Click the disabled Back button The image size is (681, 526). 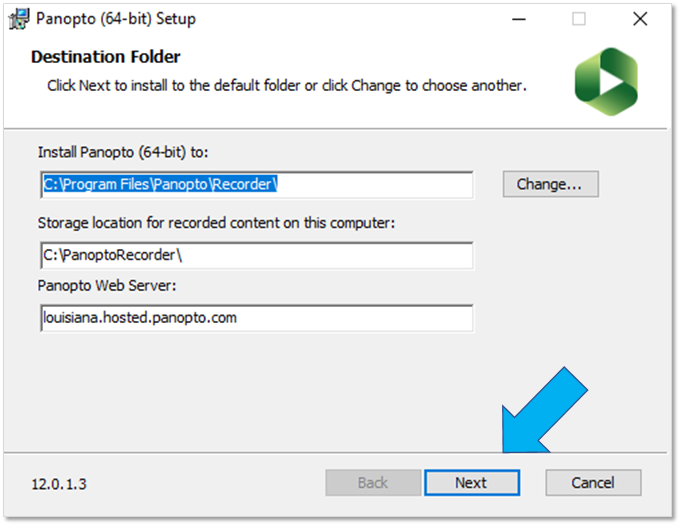(x=373, y=483)
